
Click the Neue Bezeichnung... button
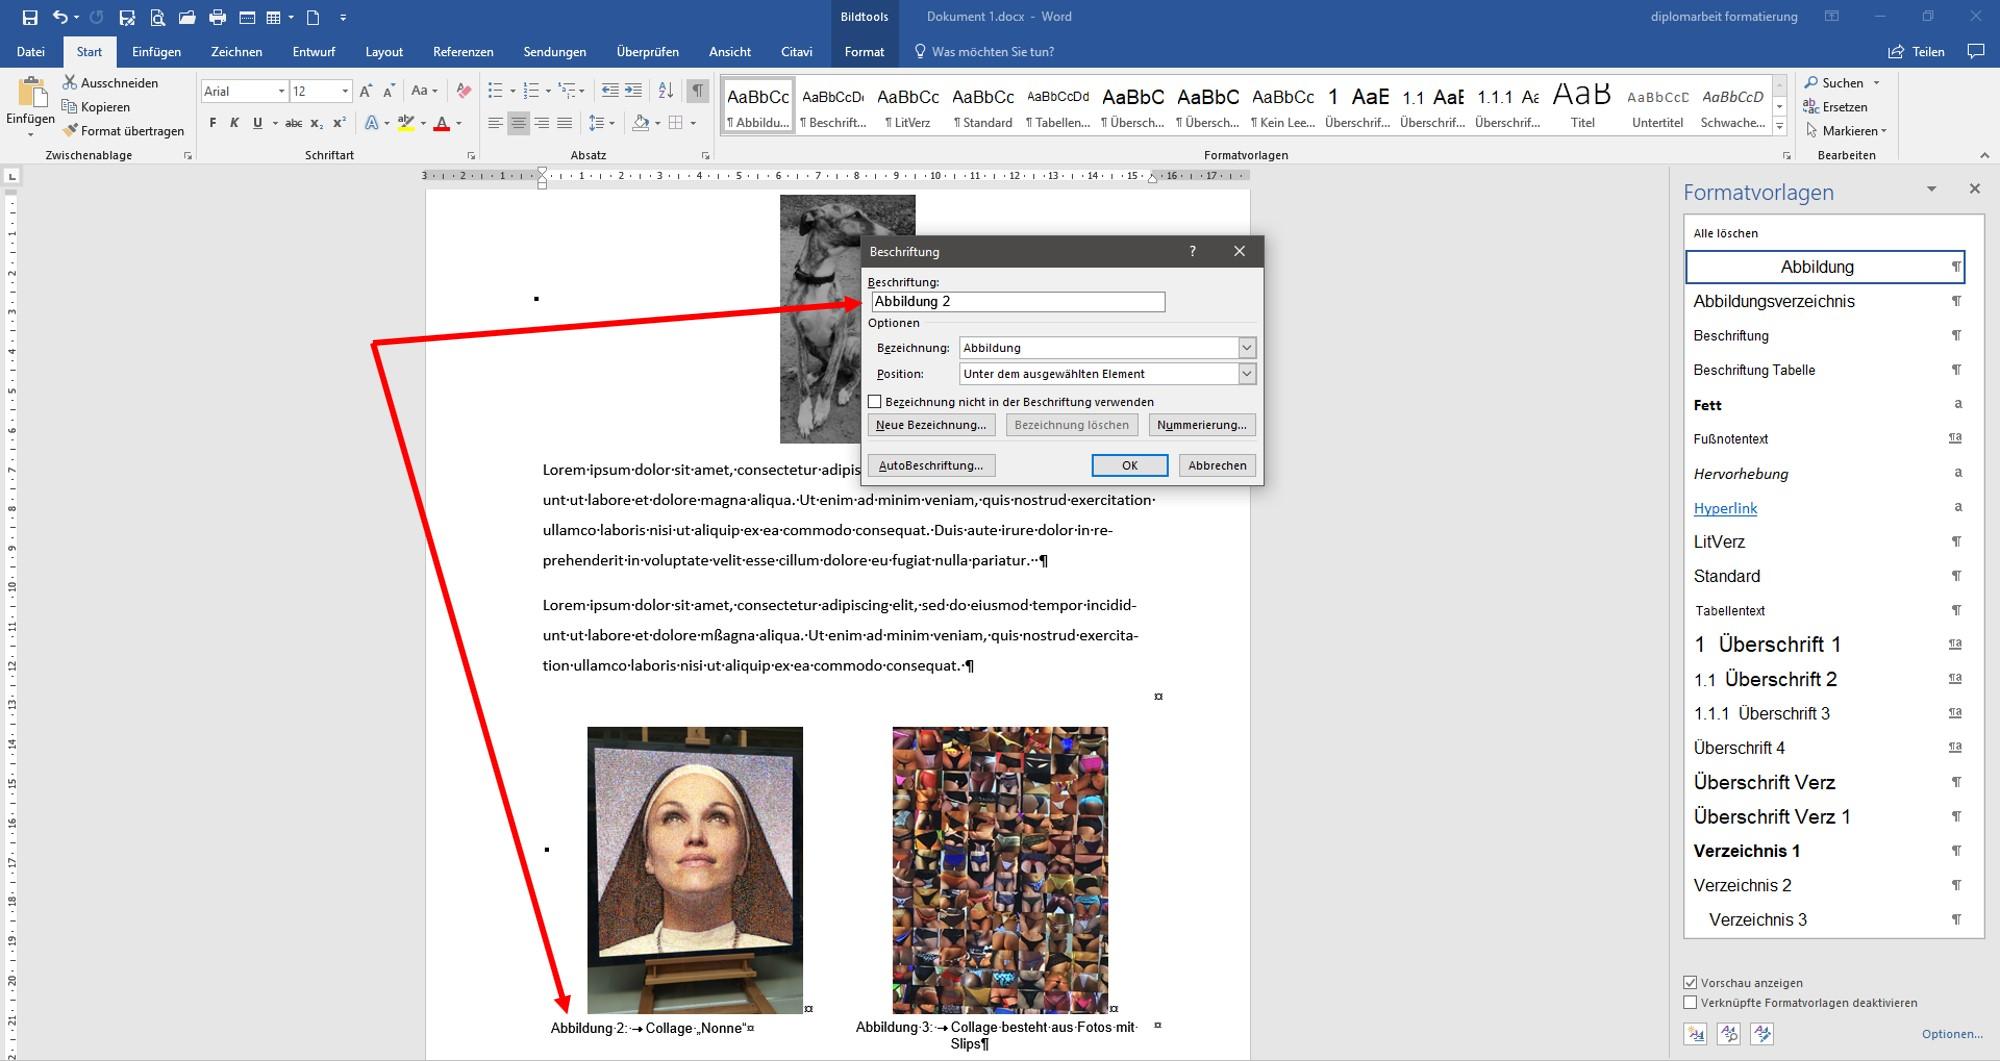click(x=931, y=425)
